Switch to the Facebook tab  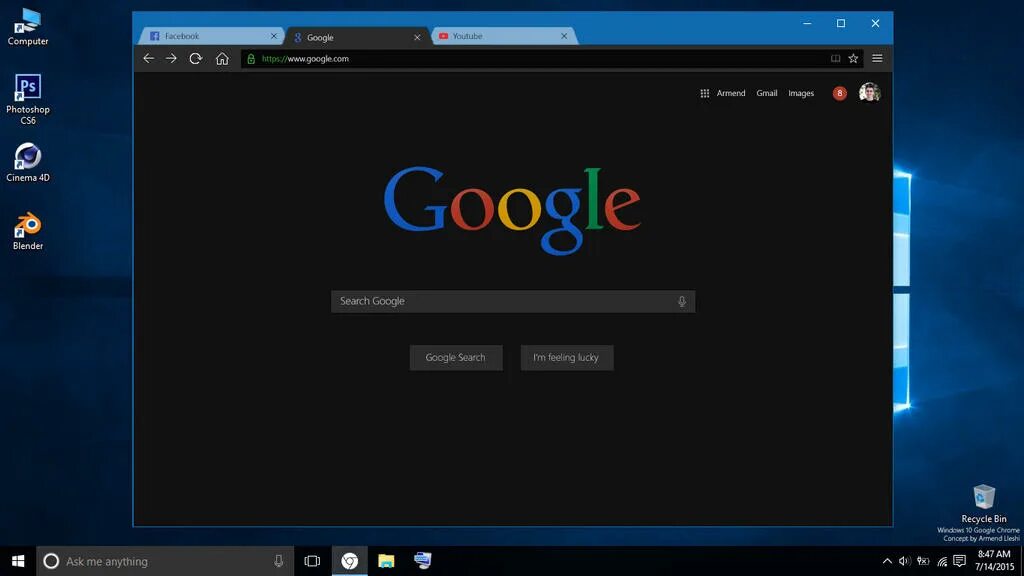pyautogui.click(x=210, y=36)
